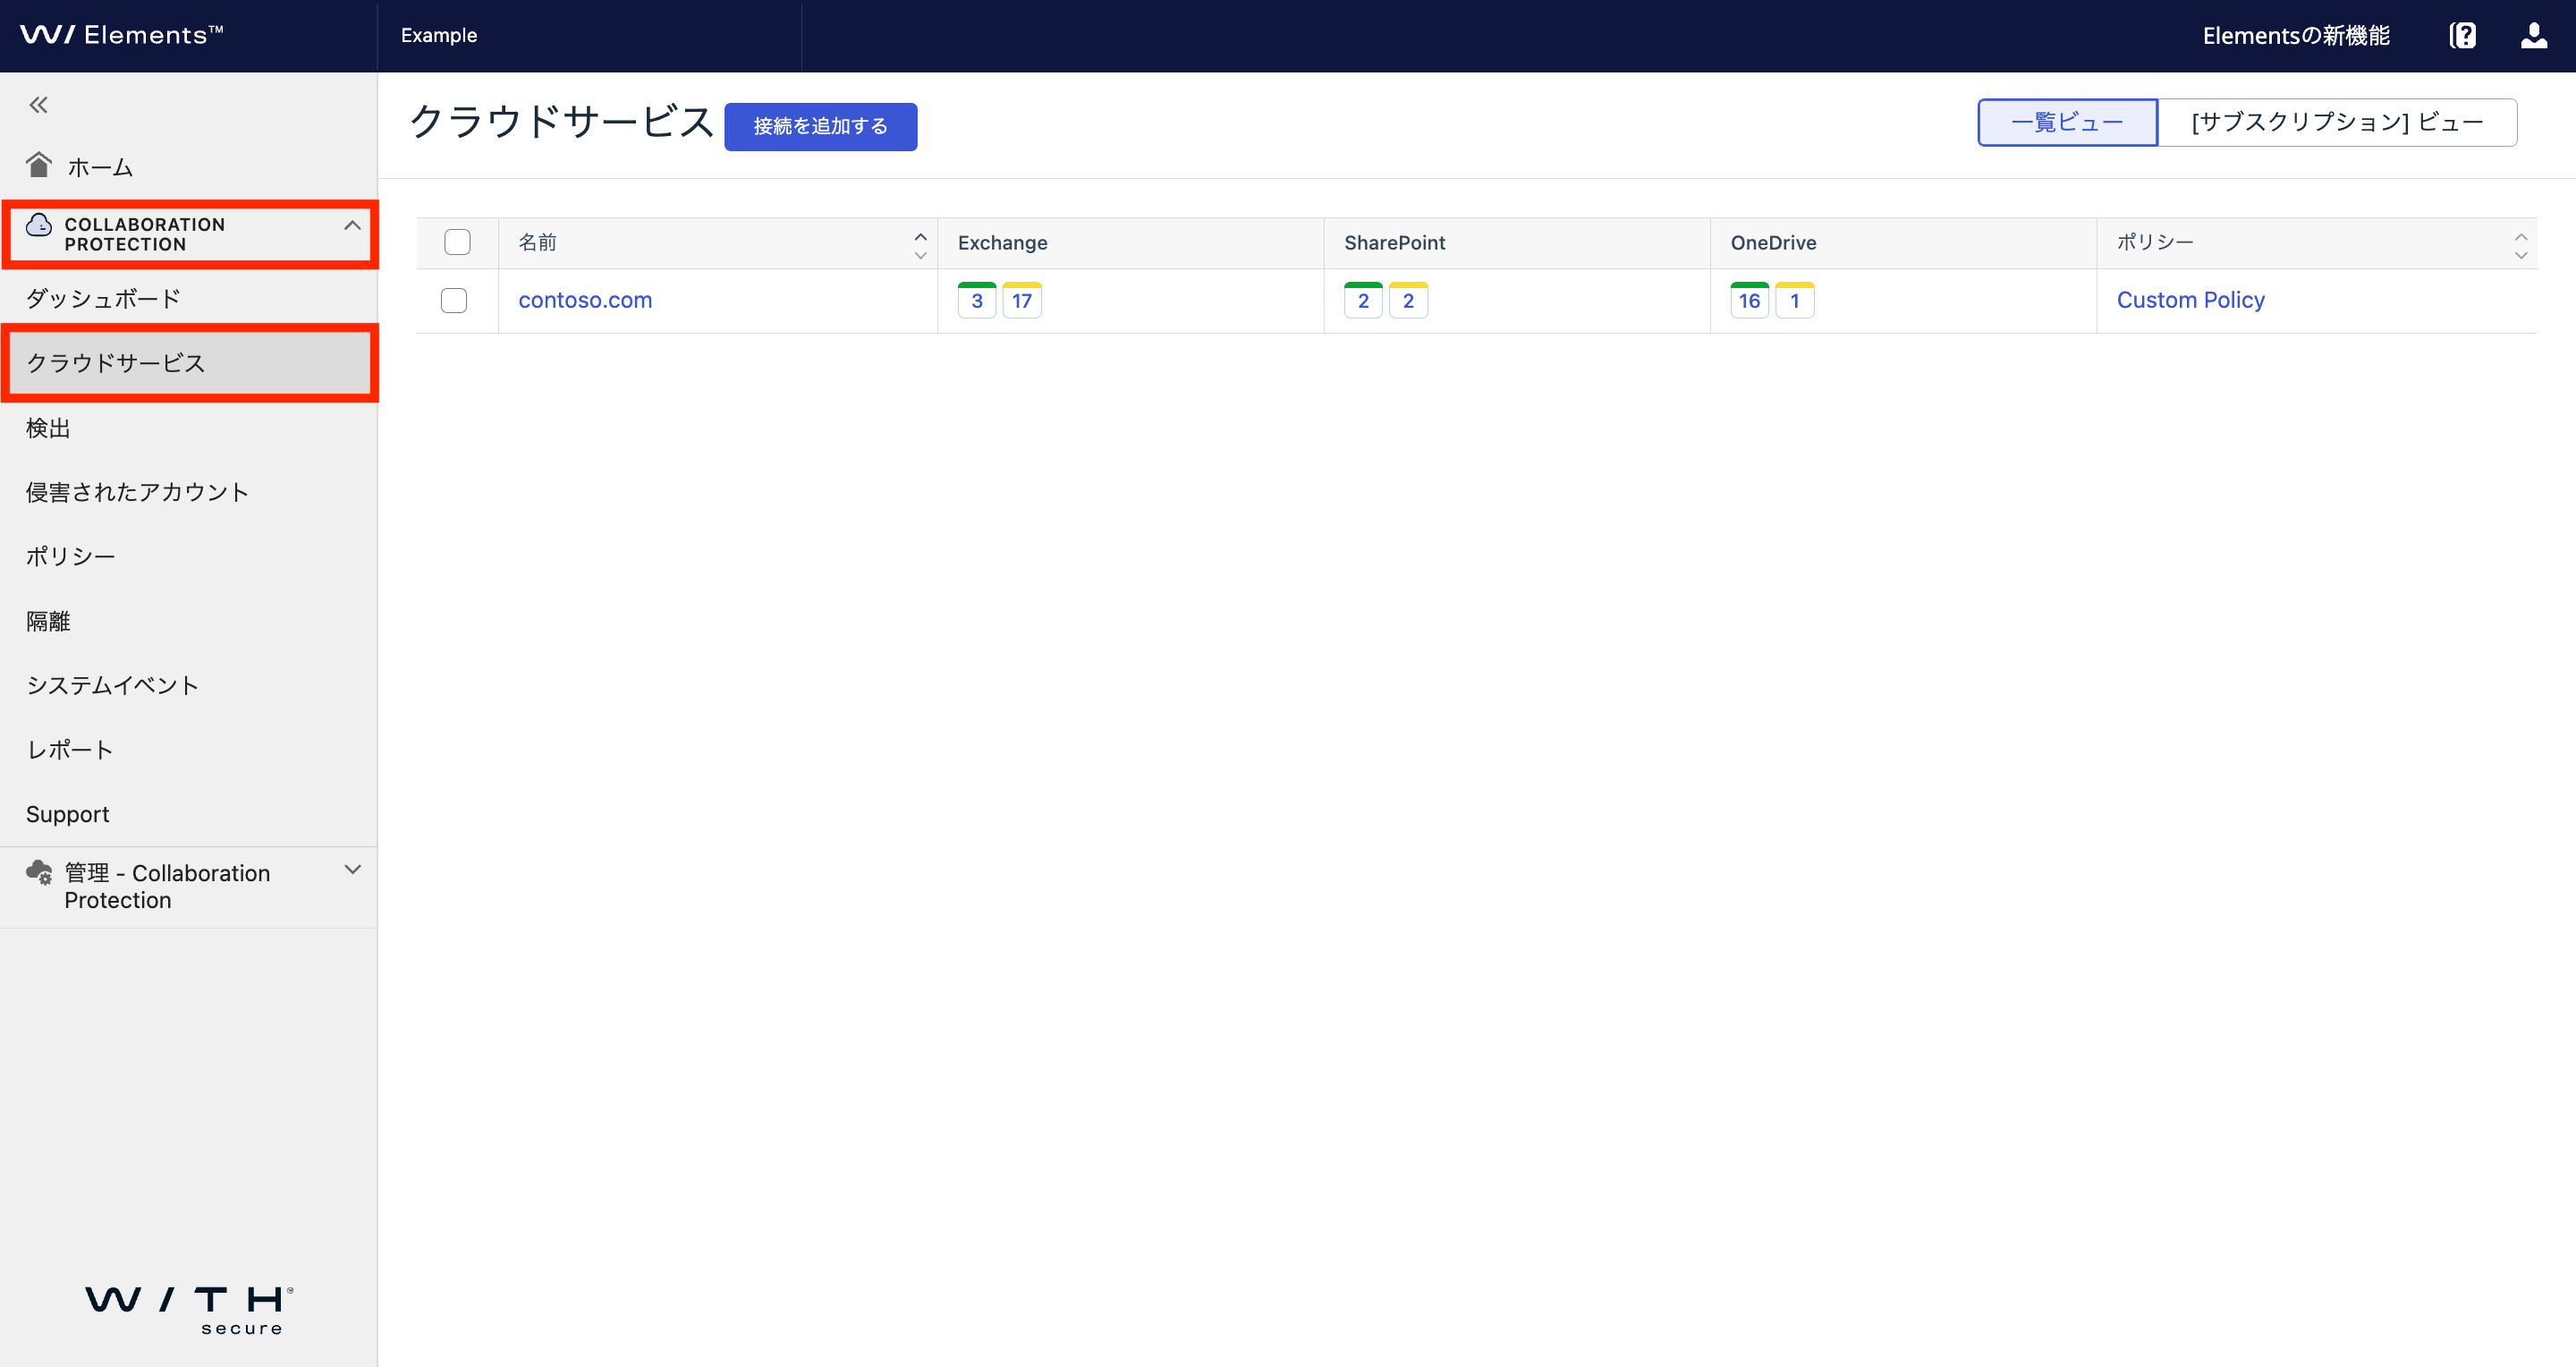Click the OneDrive green badge 16
This screenshot has height=1367, width=2576.
[x=1749, y=300]
